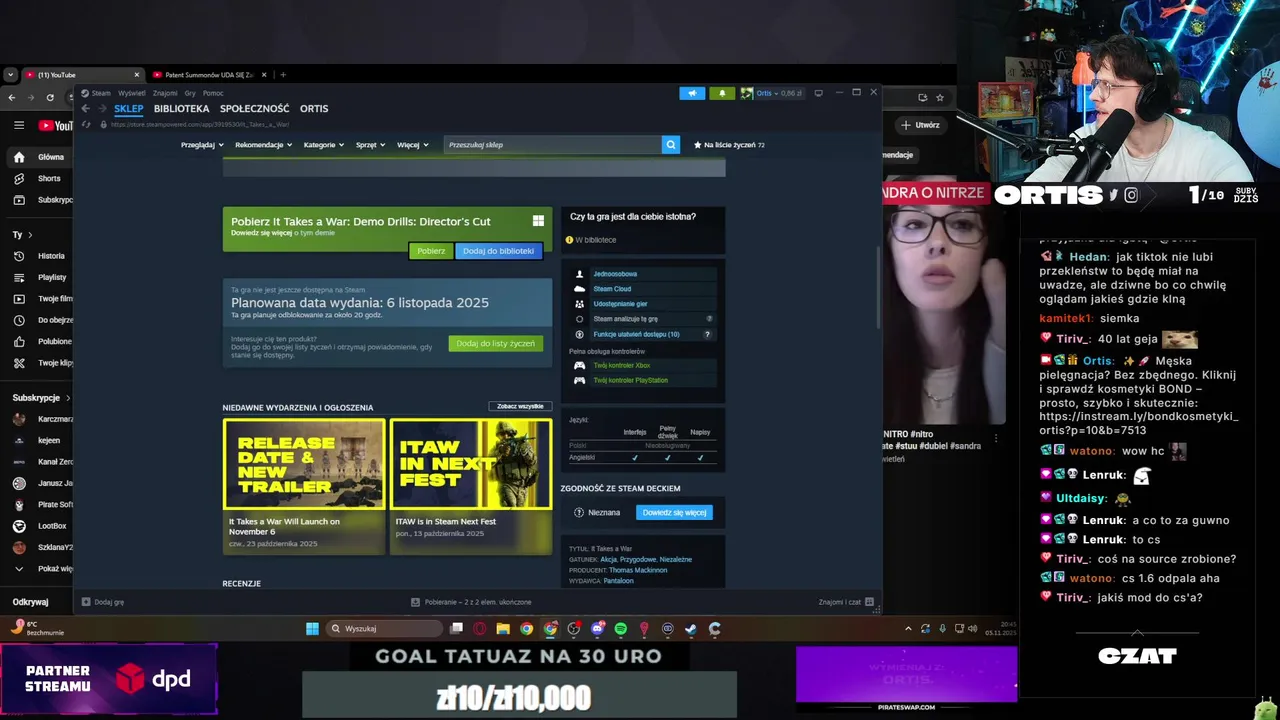Click Dodaj grę plus icon in Steam

coord(86,602)
